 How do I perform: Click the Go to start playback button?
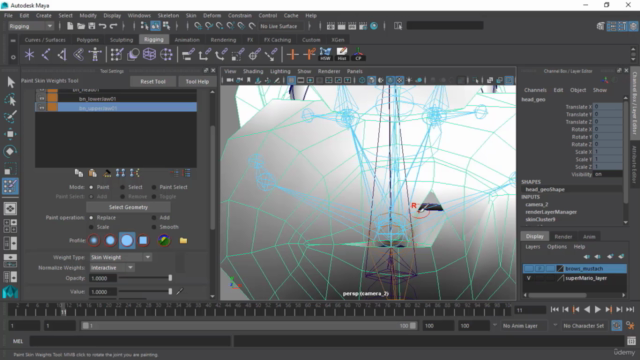click(554, 309)
